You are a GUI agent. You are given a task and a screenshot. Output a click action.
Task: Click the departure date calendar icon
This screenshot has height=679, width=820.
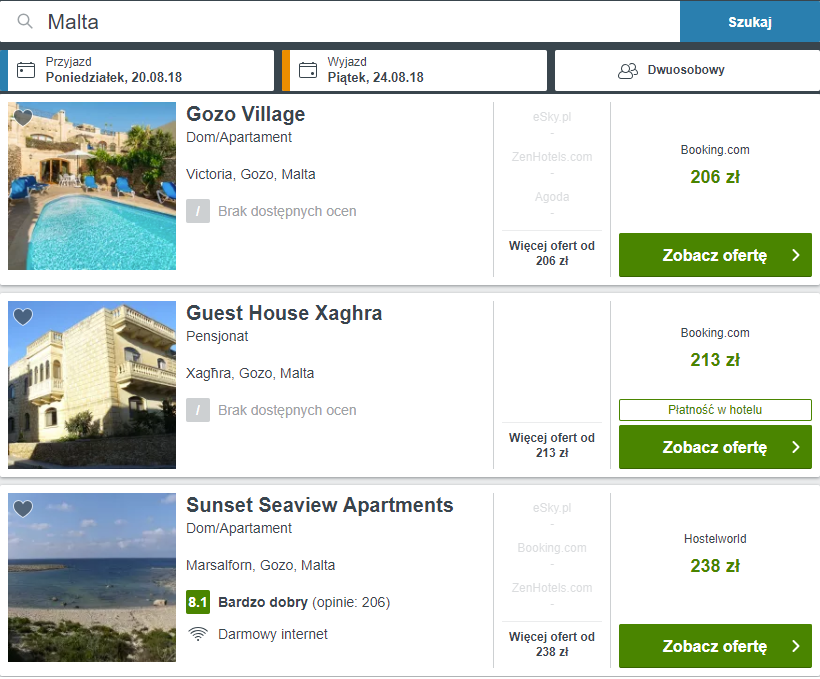coord(308,70)
